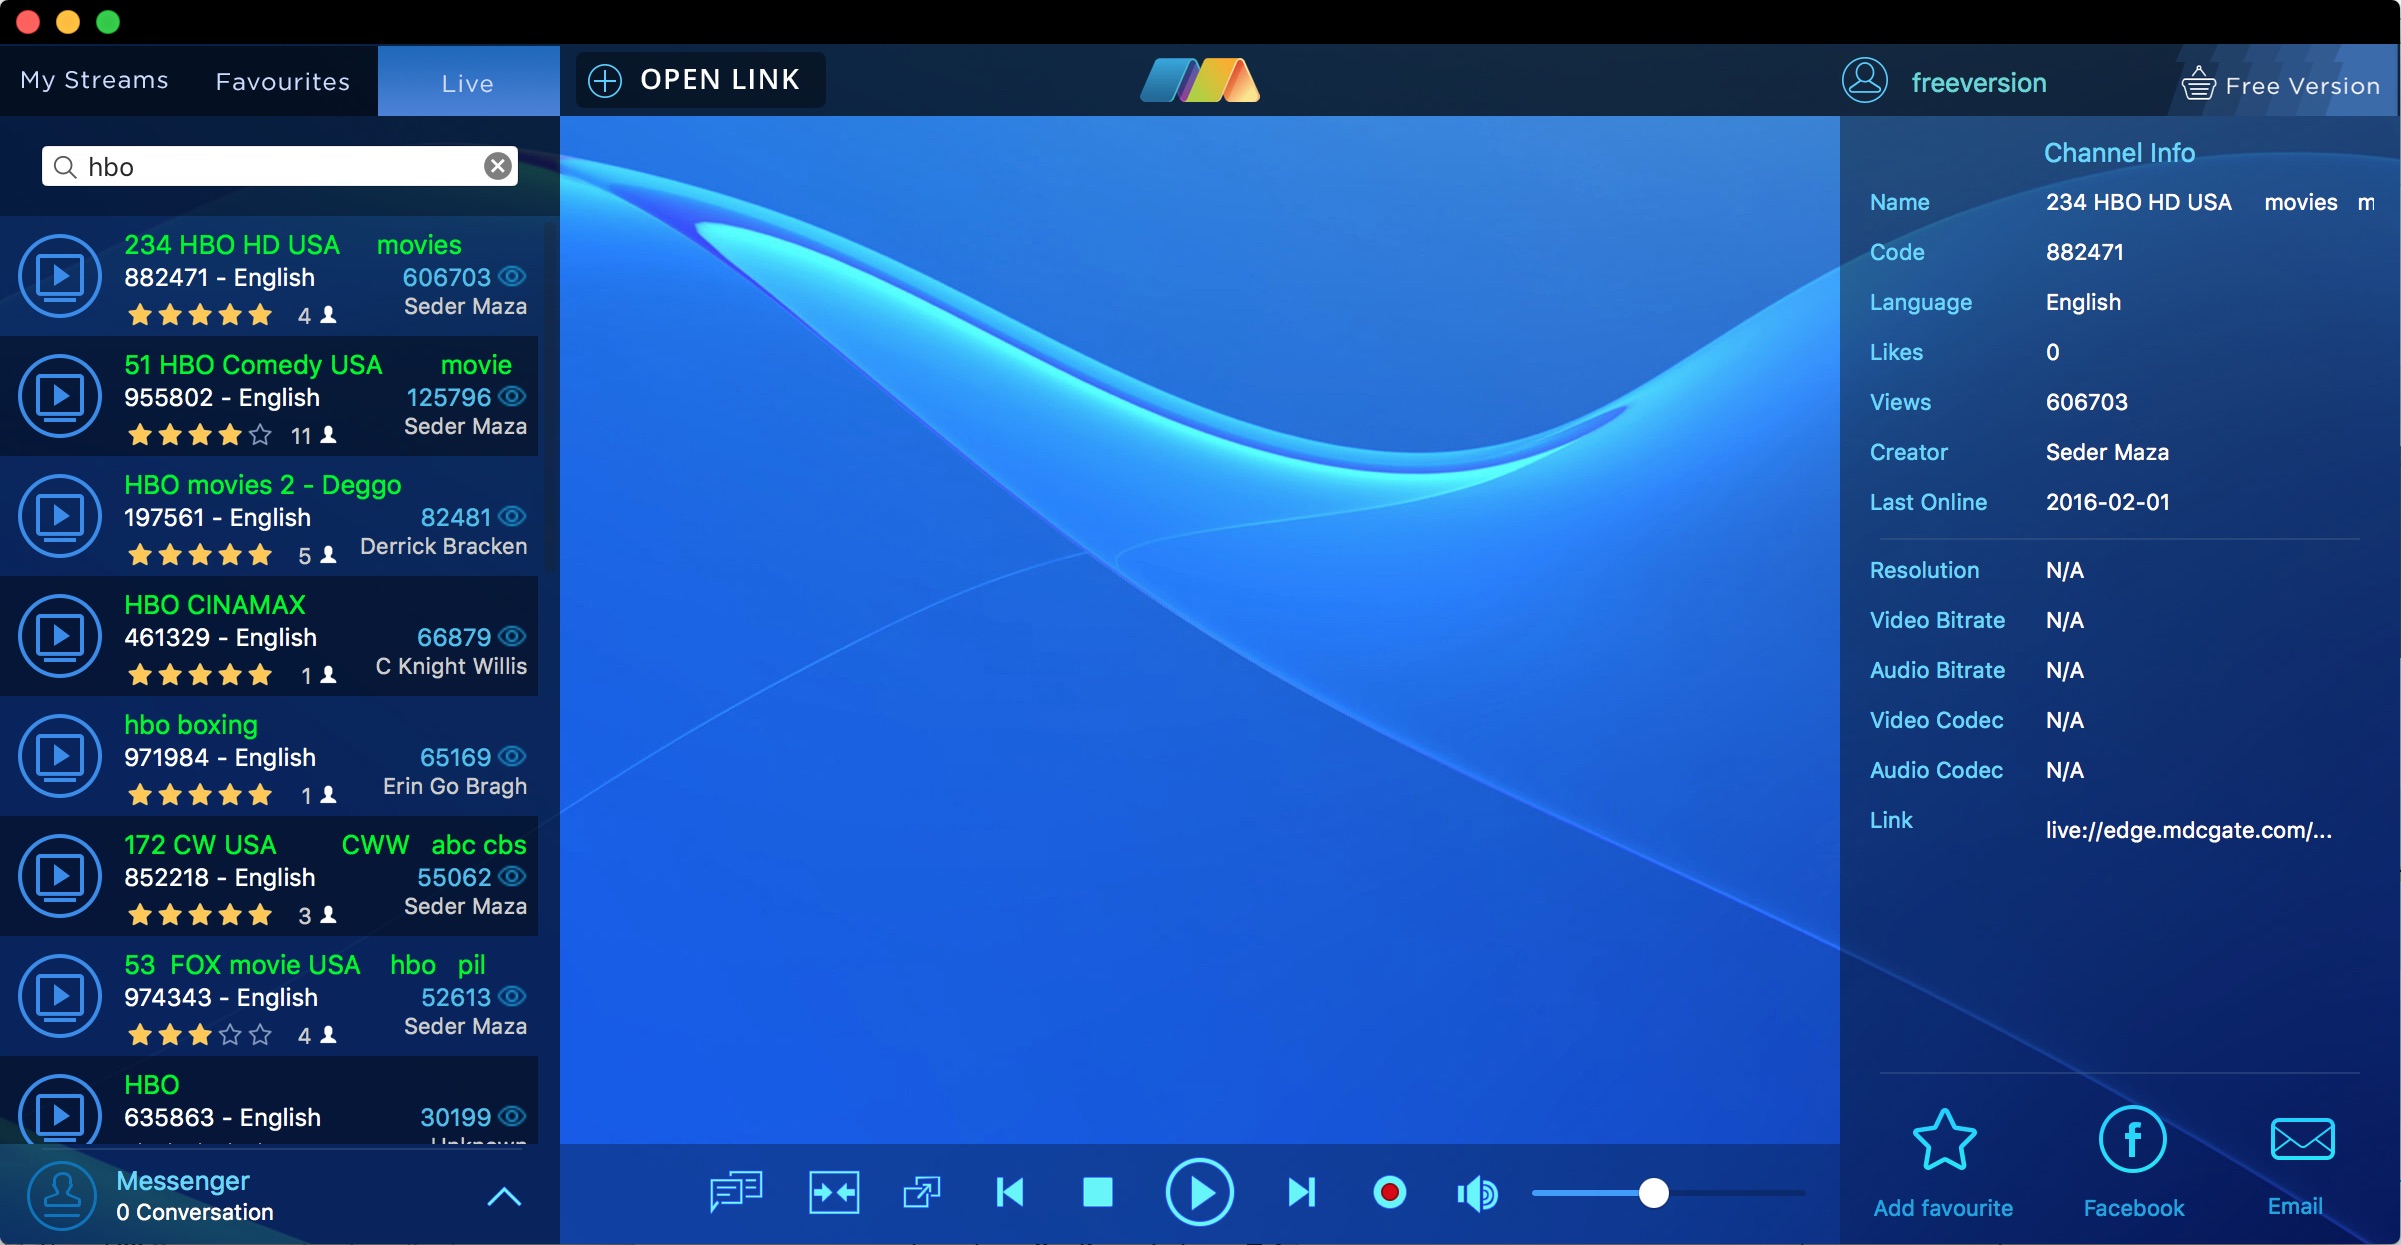Click Free Version label
The width and height of the screenshot is (2401, 1245).
(2302, 86)
